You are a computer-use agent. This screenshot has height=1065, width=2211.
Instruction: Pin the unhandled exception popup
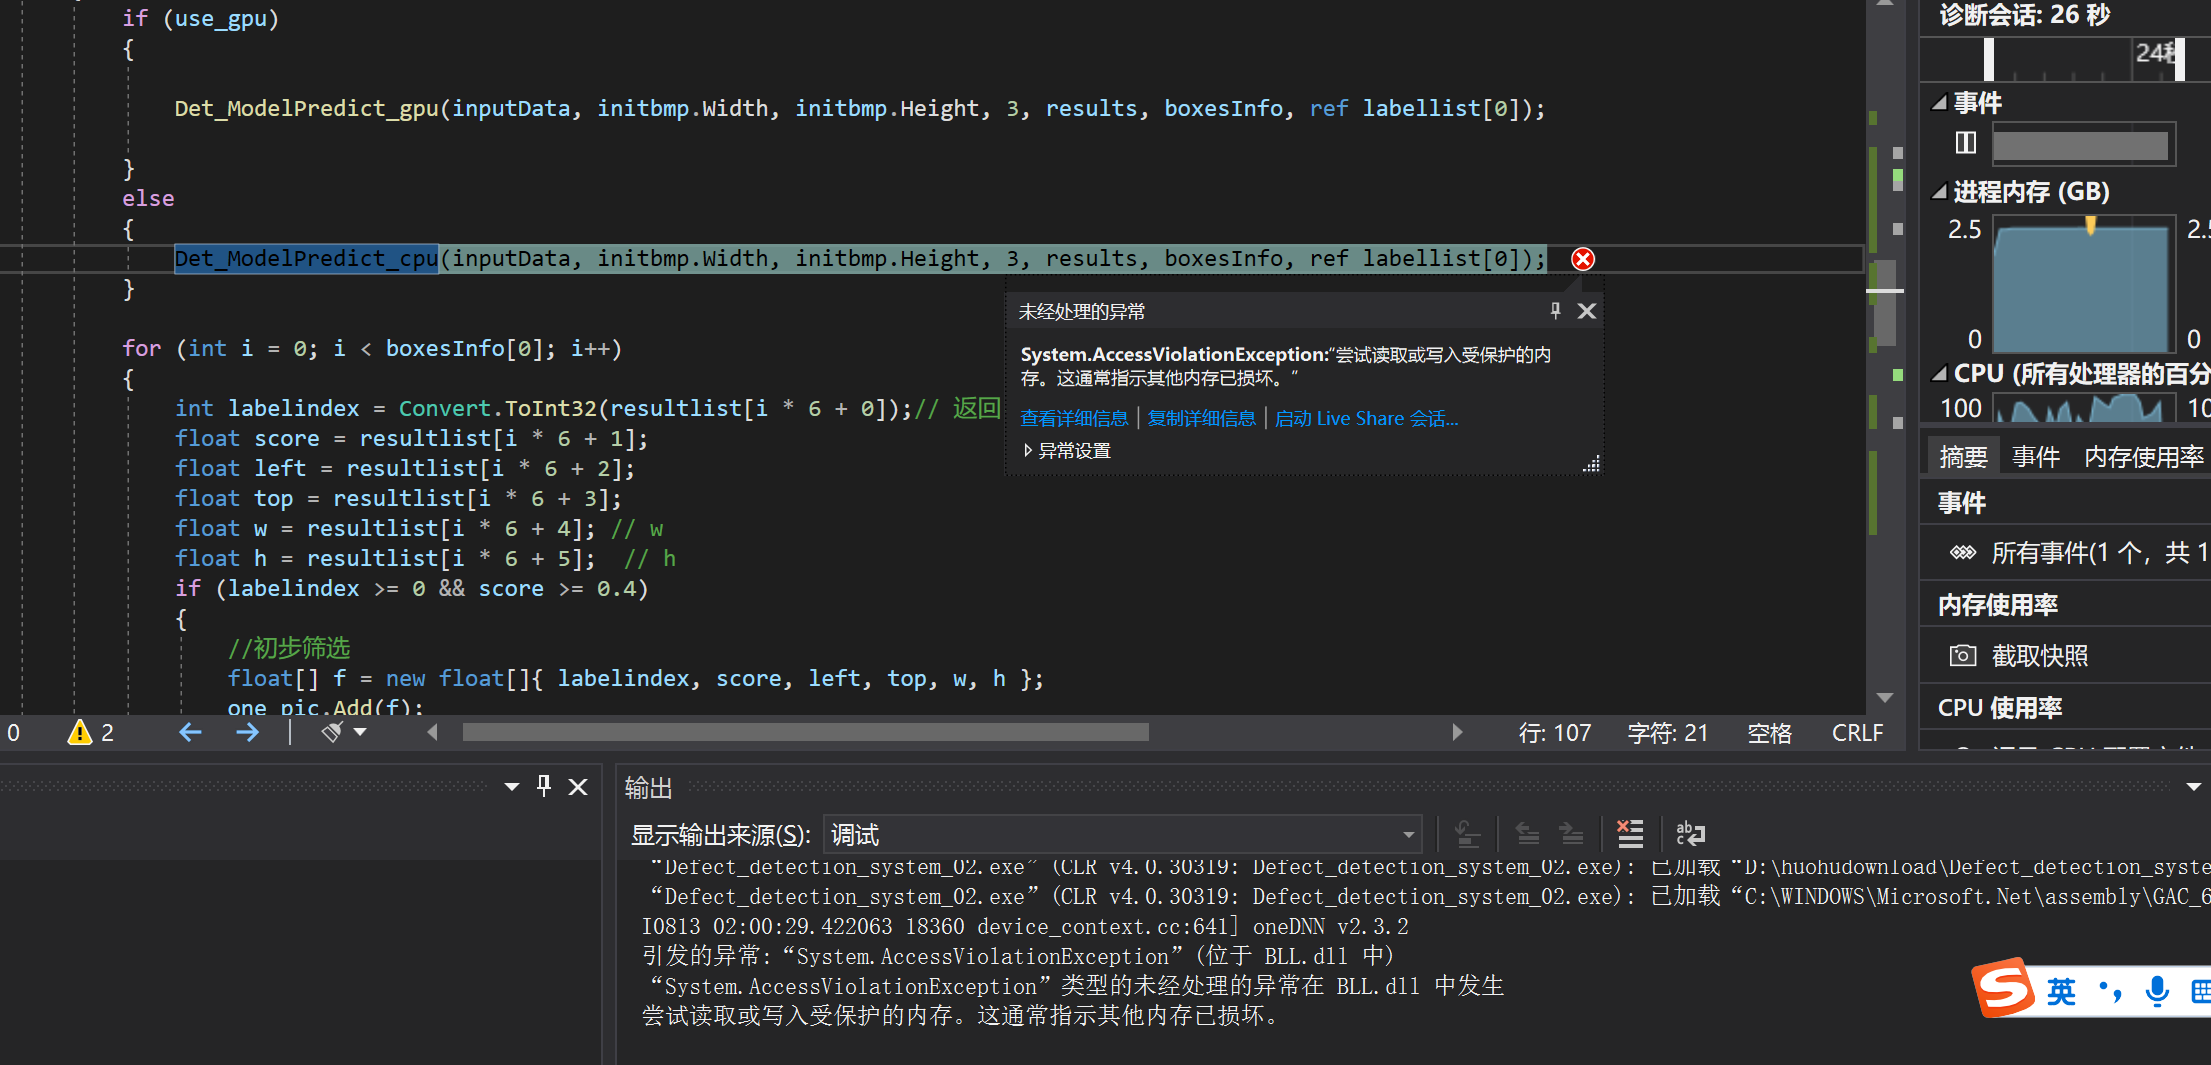[x=1555, y=311]
